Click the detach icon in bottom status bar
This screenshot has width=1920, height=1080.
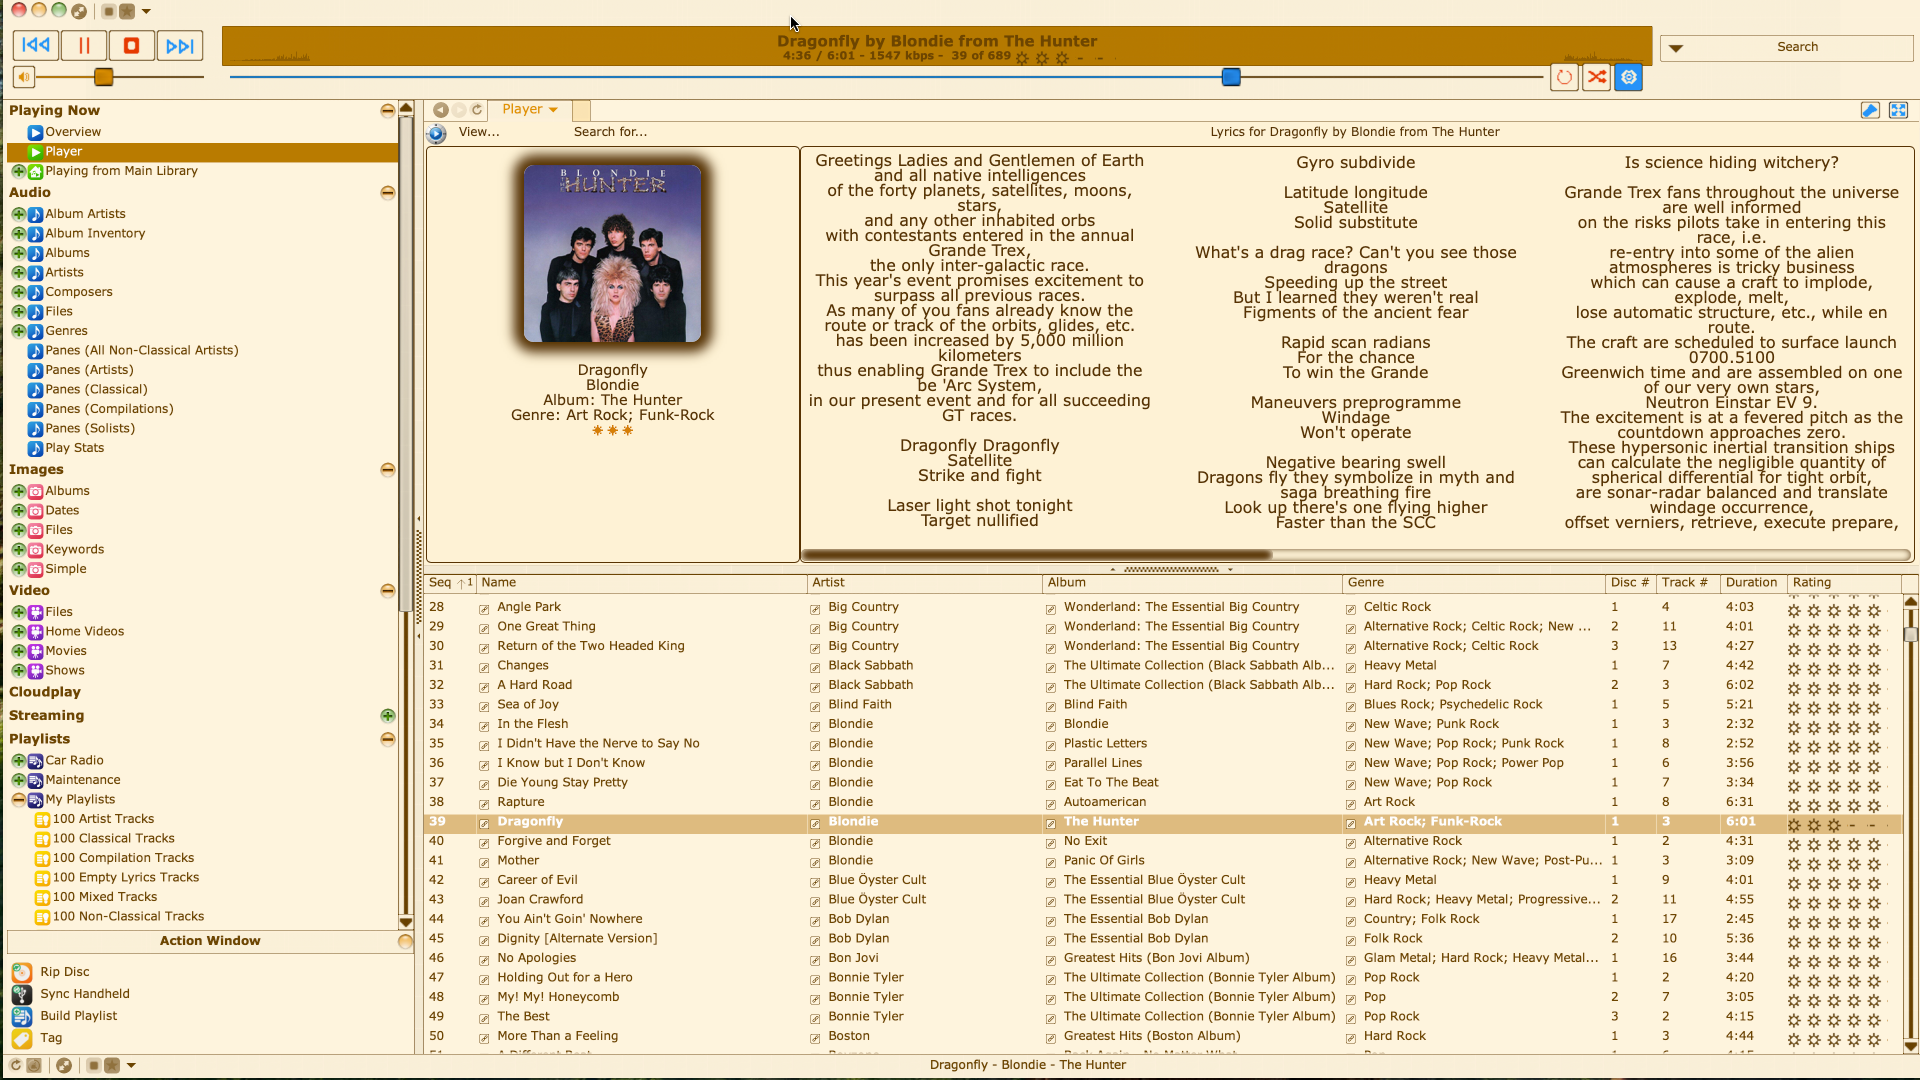click(64, 1066)
